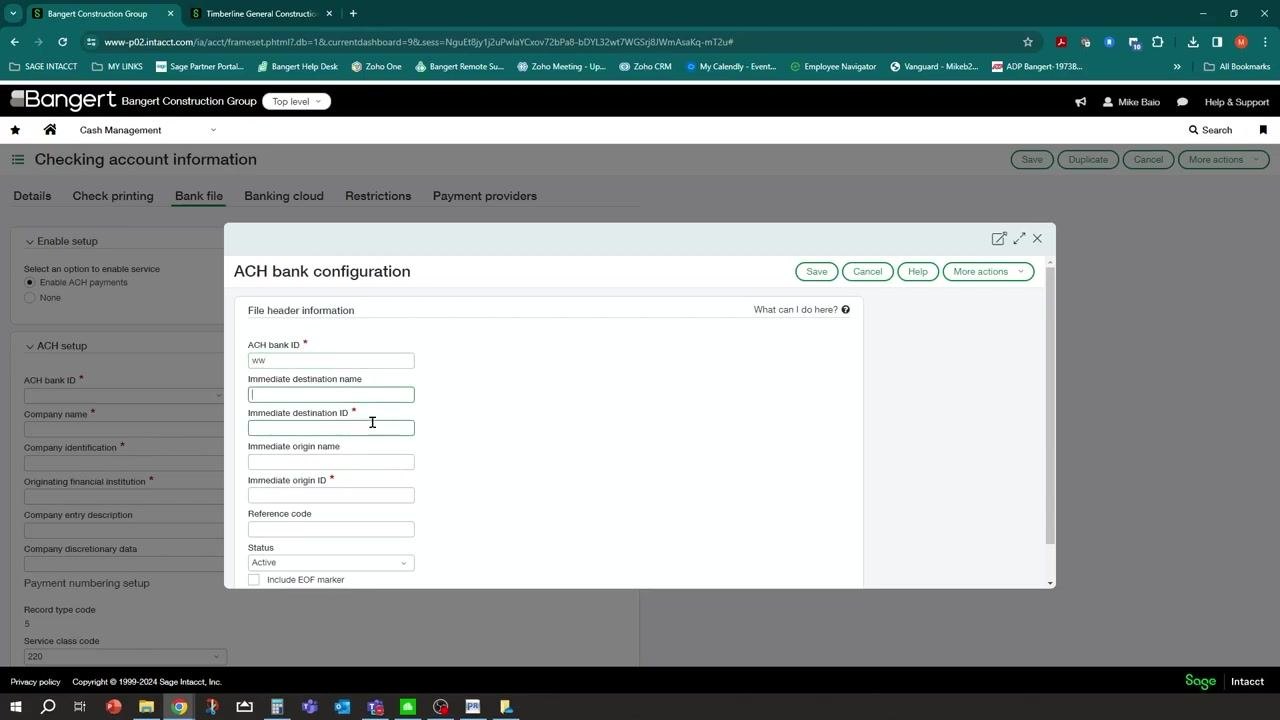Select Enable ACH payments radio button

click(29, 283)
